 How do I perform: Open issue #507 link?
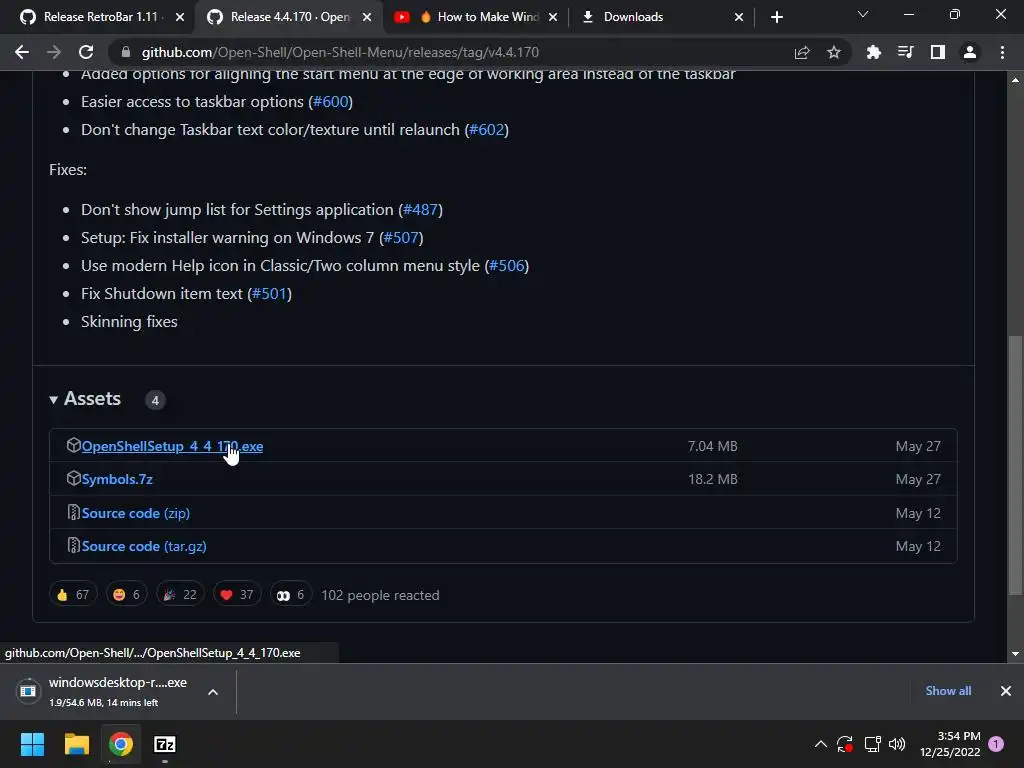tap(401, 238)
